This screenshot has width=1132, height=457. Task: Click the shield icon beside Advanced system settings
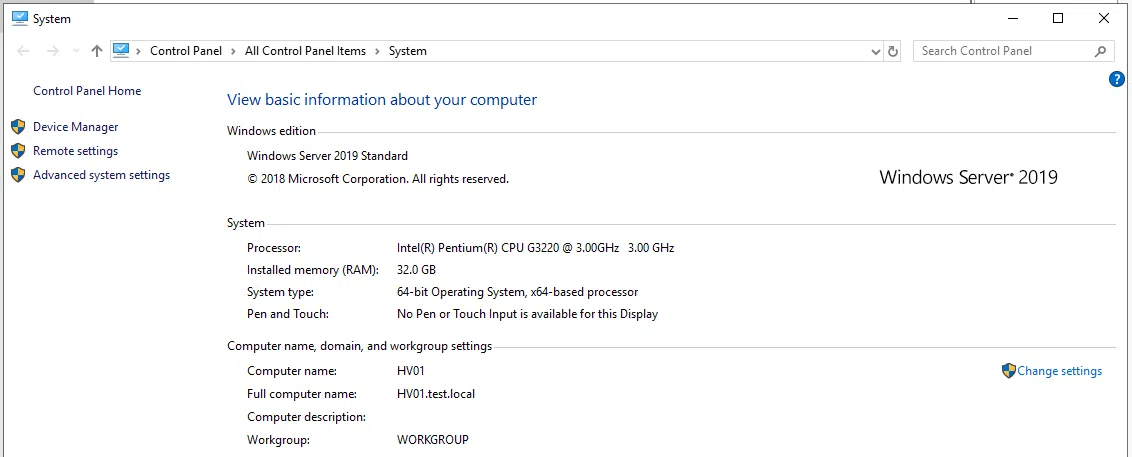point(17,175)
